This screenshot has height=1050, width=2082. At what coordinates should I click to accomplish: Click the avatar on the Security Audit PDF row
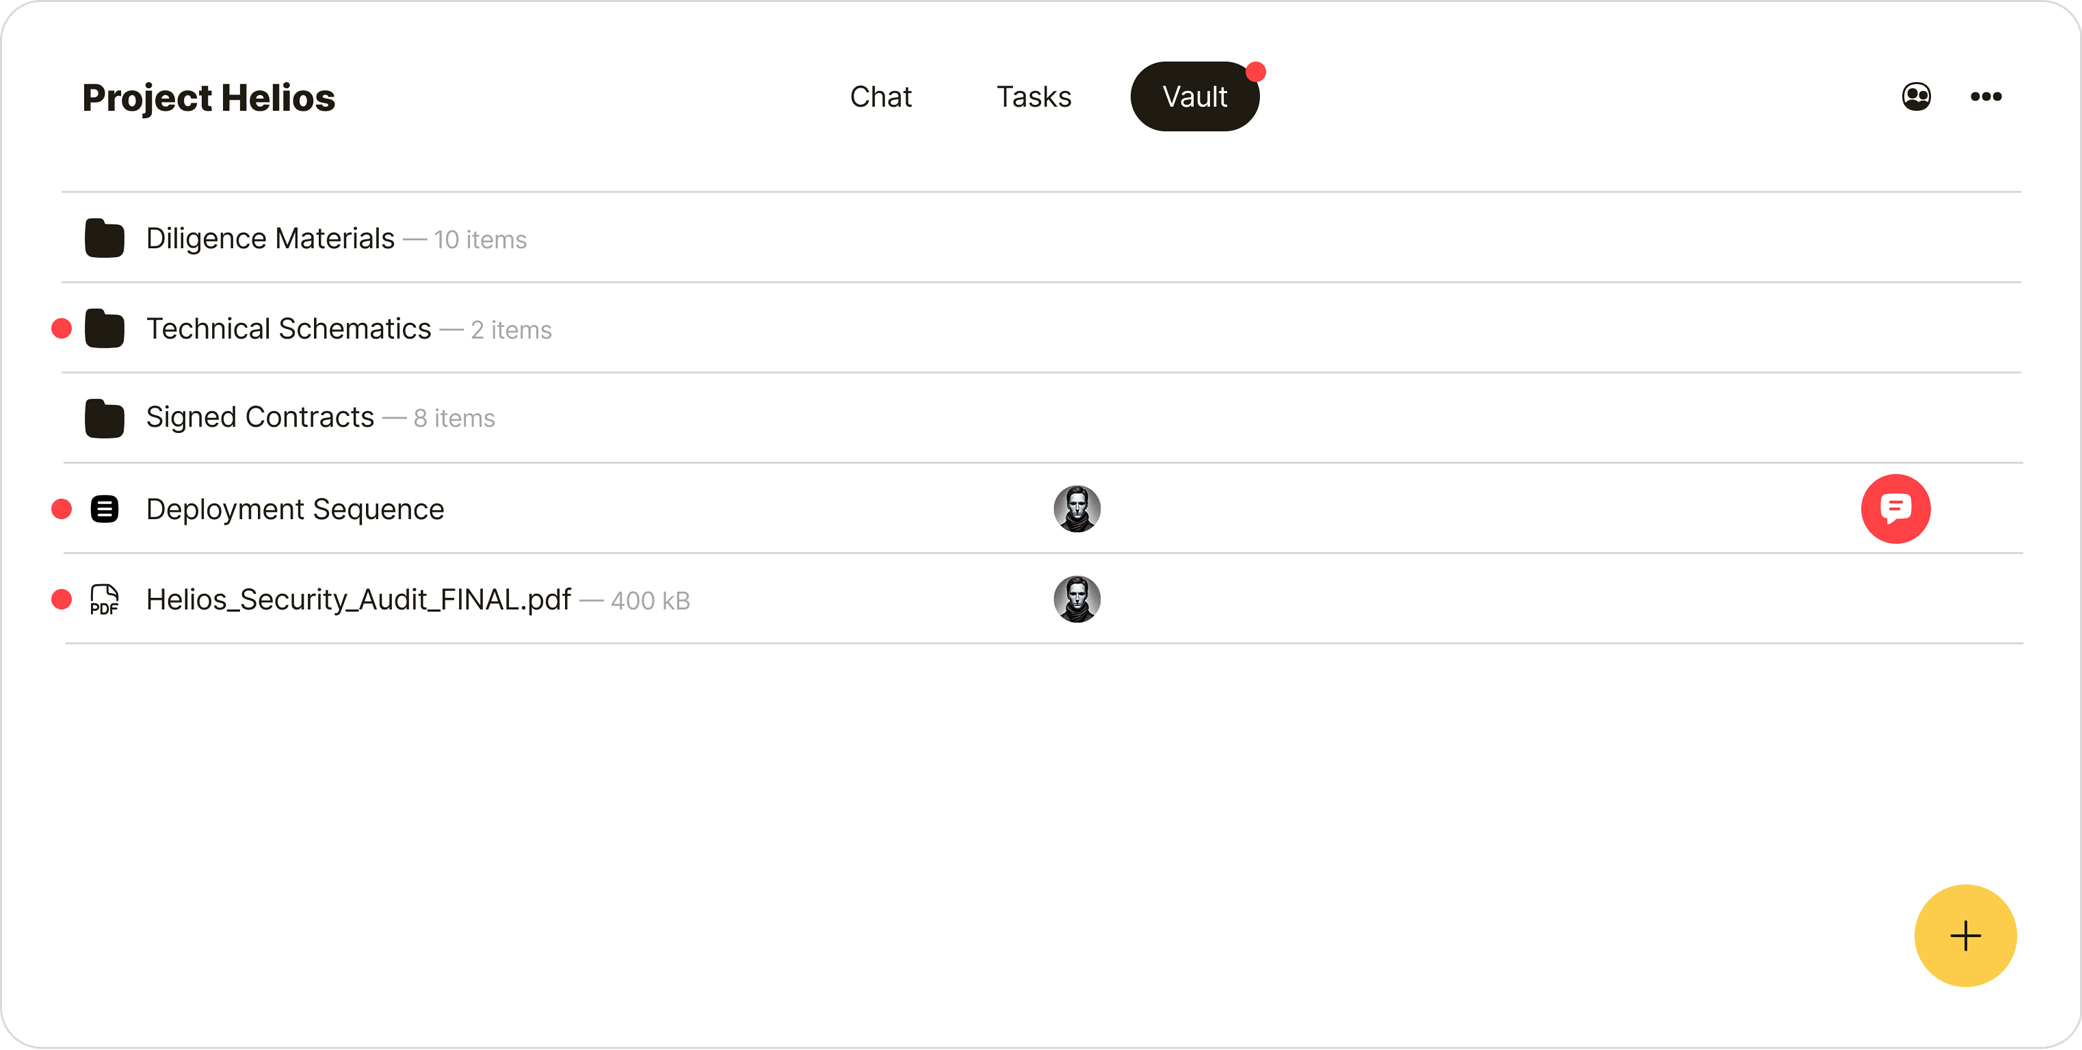1077,600
